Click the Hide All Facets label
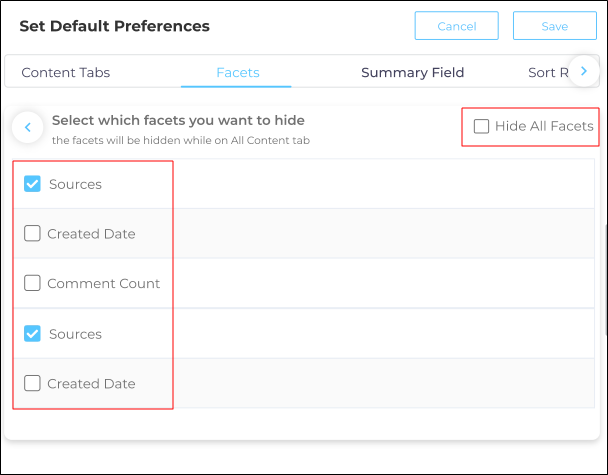This screenshot has width=608, height=475. 543,126
